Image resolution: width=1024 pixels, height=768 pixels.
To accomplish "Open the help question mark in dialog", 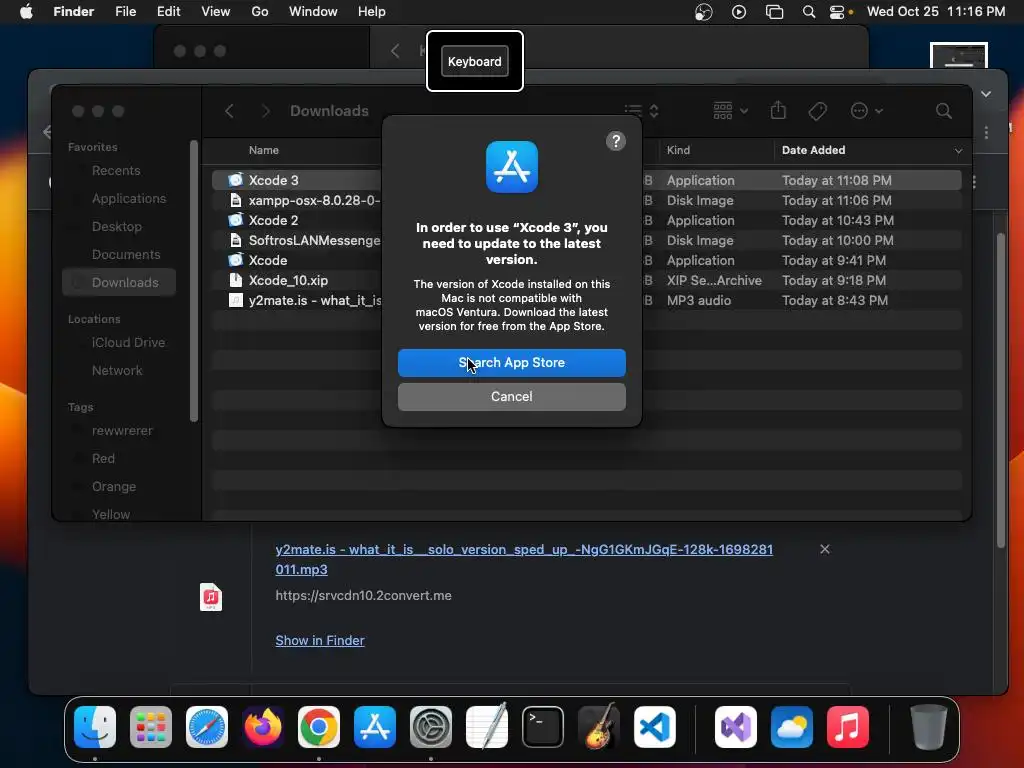I will 616,141.
